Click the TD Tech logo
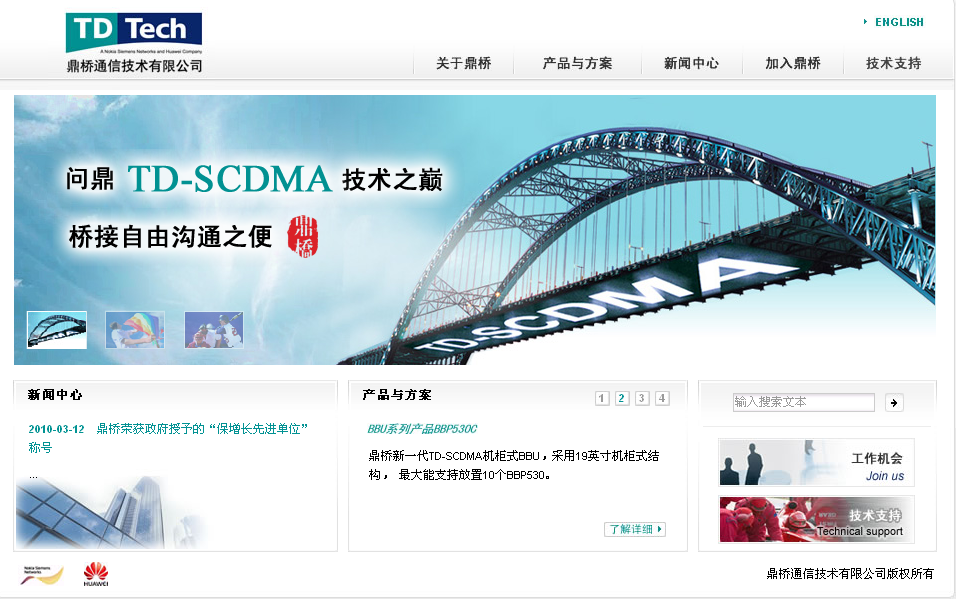This screenshot has width=956, height=599. pos(134,43)
